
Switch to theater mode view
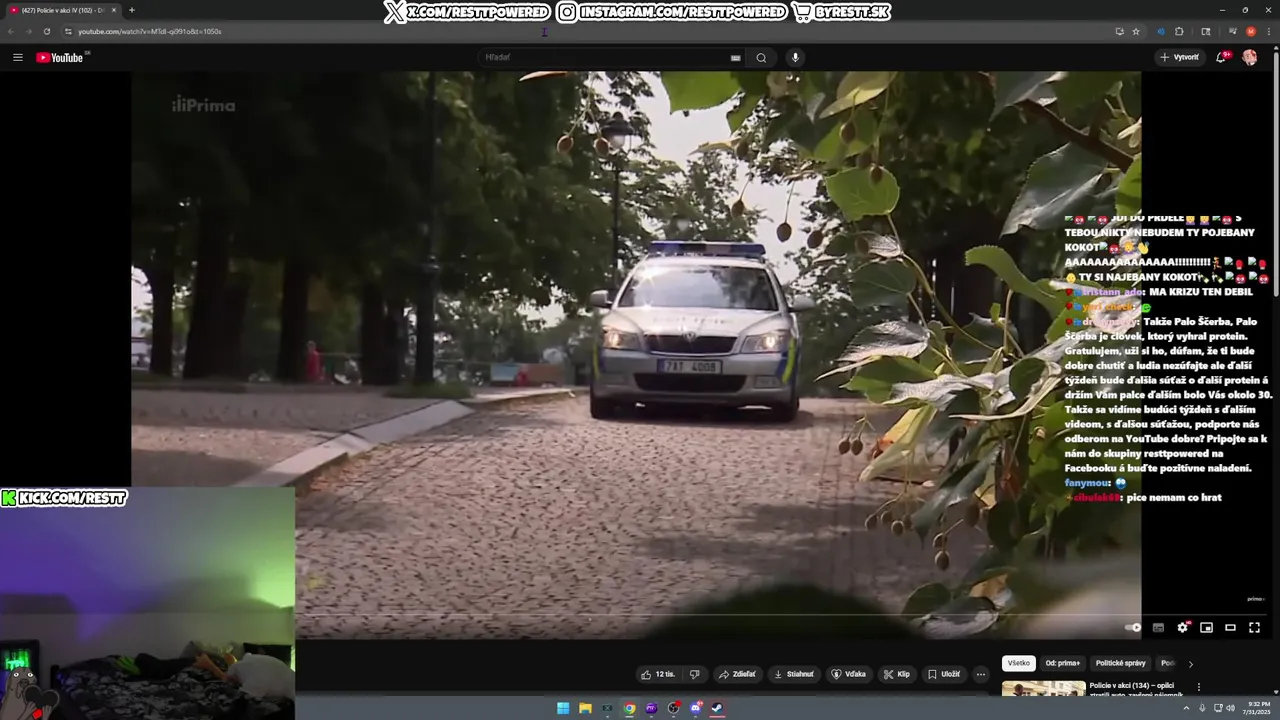[1231, 627]
